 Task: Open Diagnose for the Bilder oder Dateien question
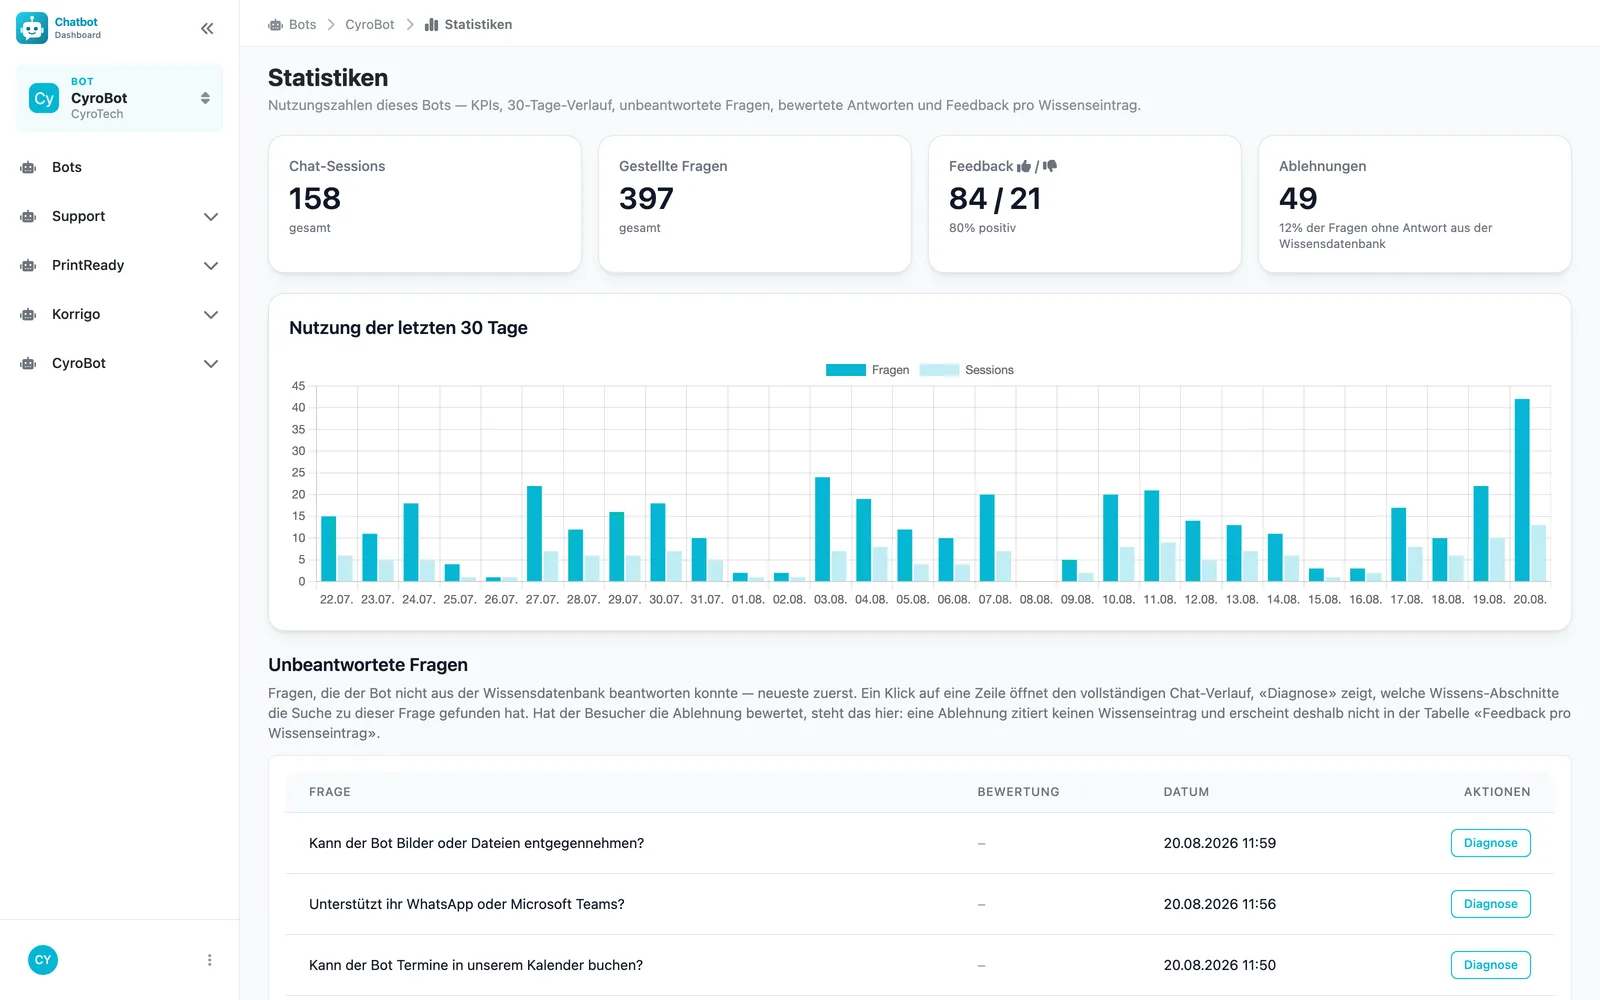pyautogui.click(x=1490, y=843)
